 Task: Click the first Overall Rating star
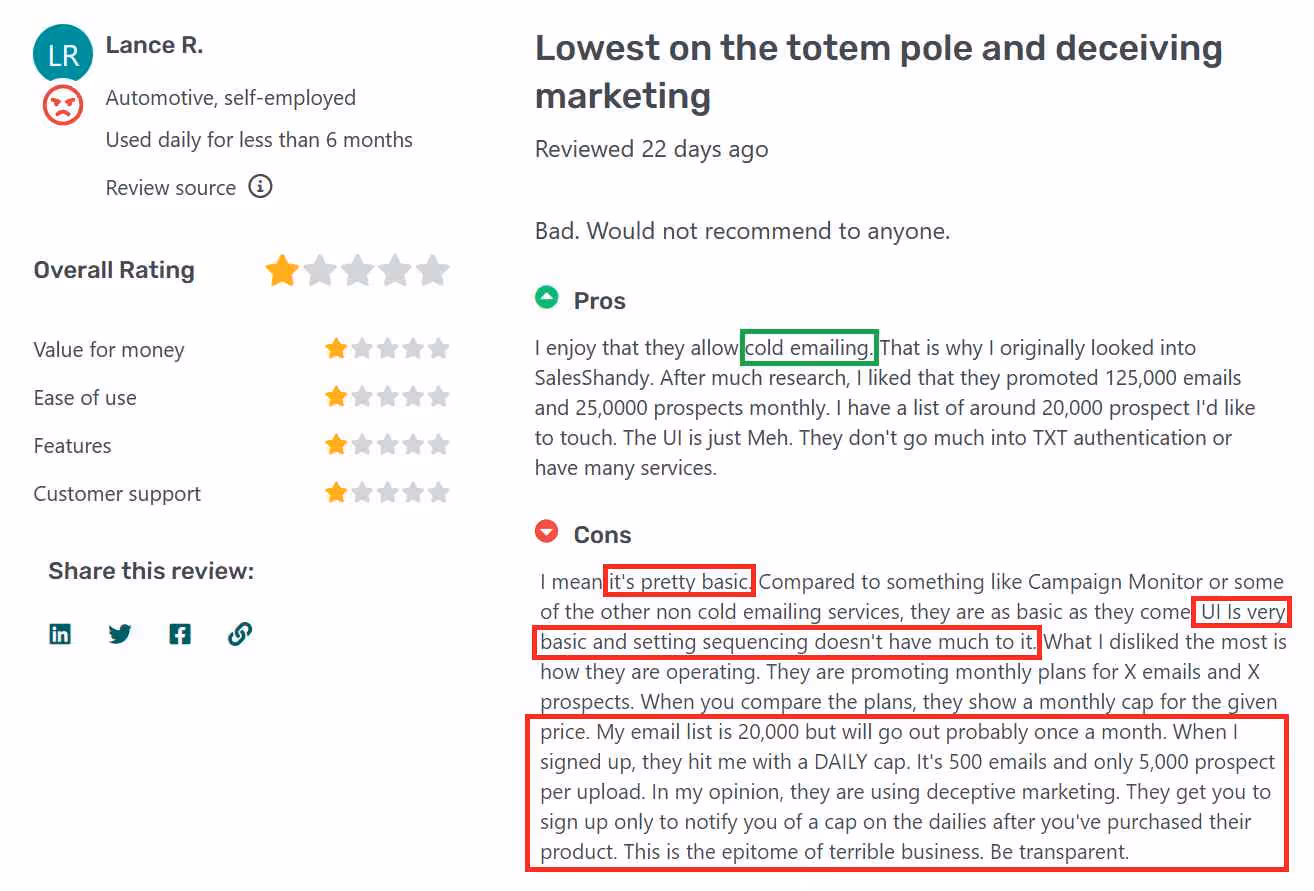281,269
